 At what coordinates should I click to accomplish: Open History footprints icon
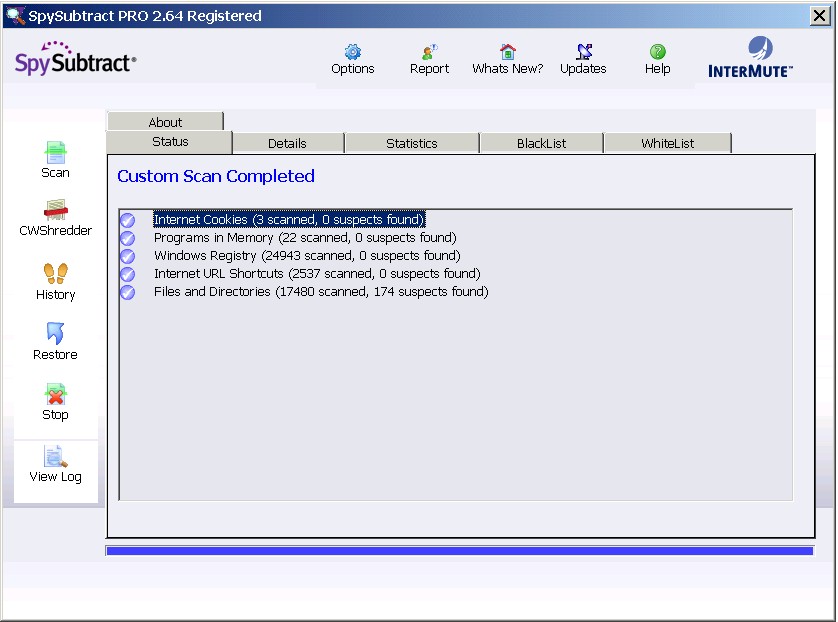pos(56,273)
